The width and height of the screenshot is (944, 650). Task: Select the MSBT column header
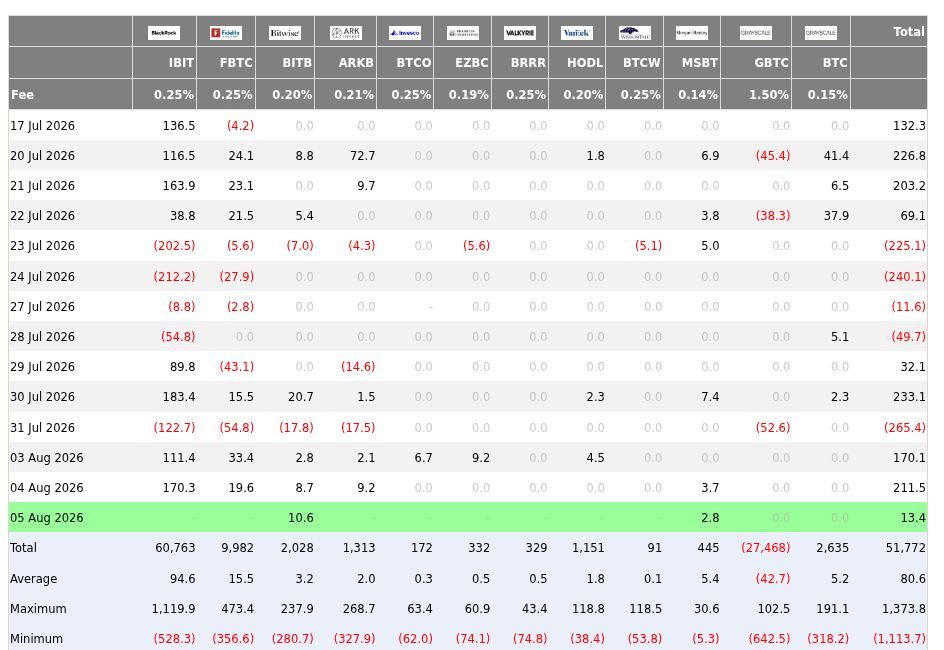pos(700,63)
